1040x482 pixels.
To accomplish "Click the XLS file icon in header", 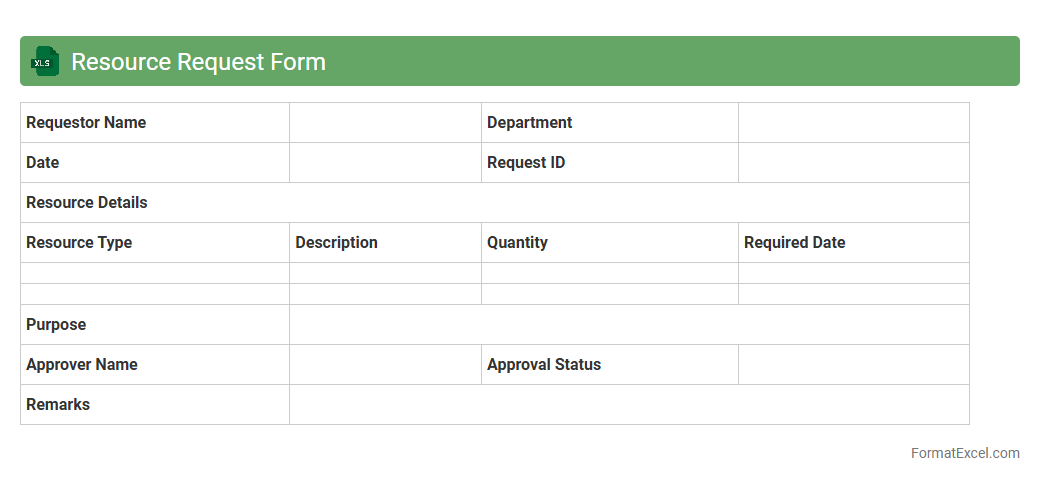I will (45, 61).
